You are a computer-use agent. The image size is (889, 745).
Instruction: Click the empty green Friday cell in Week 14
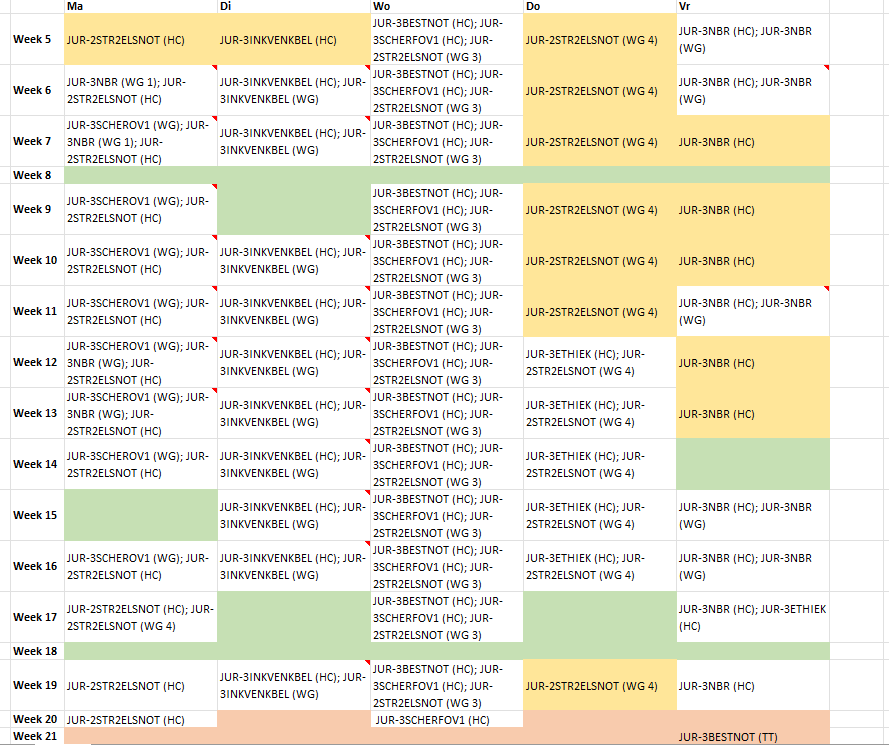point(752,464)
